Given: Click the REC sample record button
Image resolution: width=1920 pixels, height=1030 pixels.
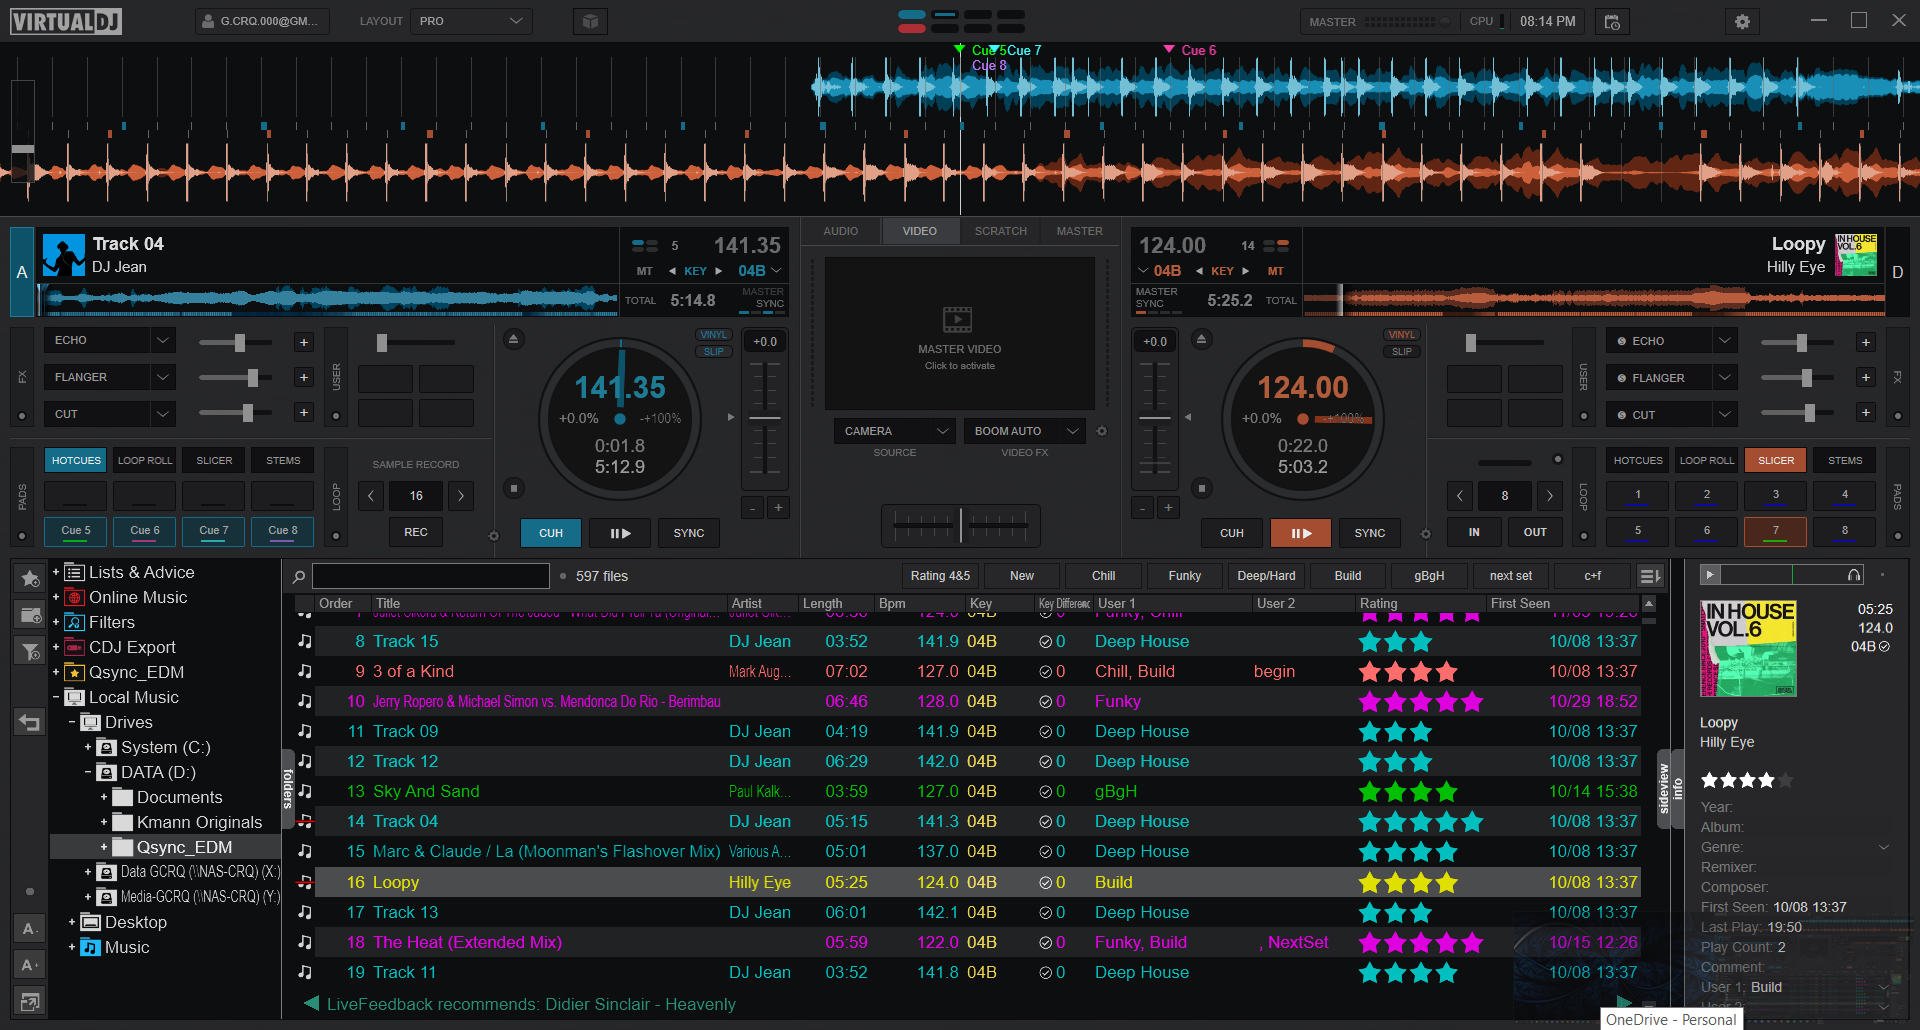Looking at the screenshot, I should (x=416, y=532).
